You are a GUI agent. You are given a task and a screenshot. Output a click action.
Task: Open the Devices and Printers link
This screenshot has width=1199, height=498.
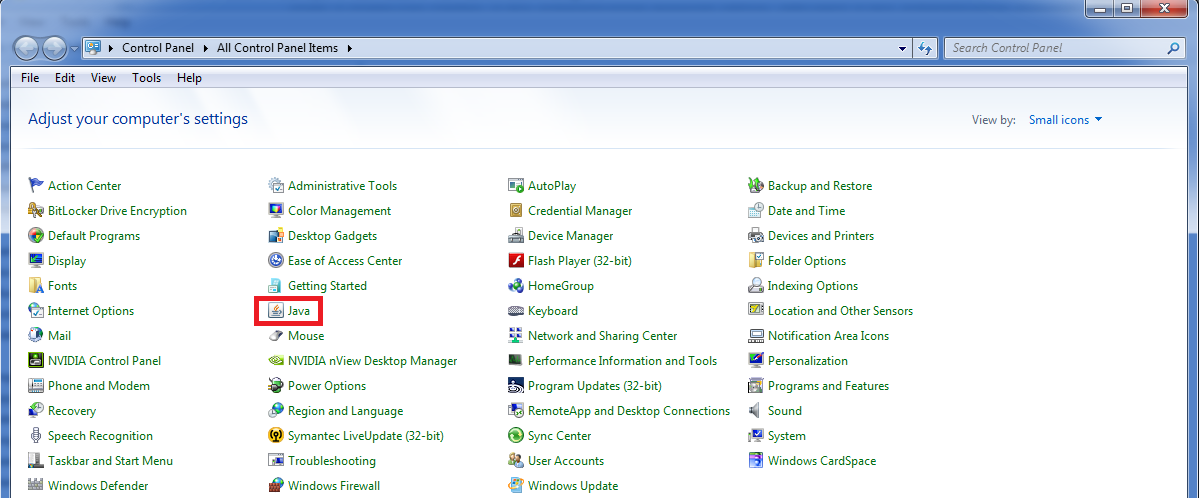click(820, 236)
